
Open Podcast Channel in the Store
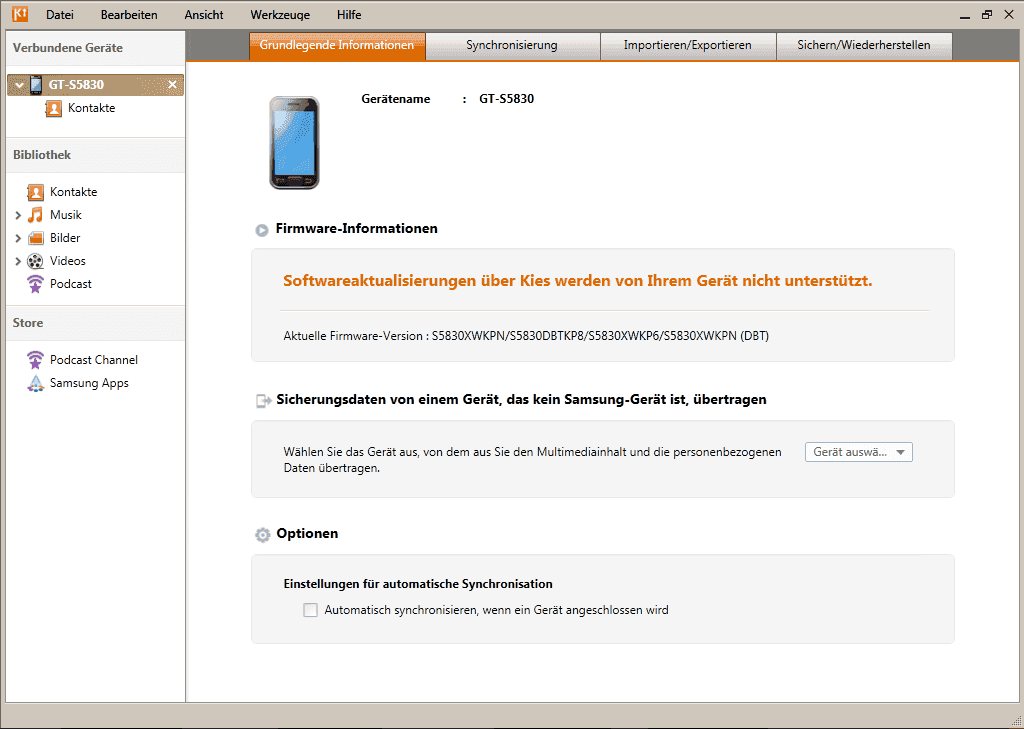pos(94,360)
